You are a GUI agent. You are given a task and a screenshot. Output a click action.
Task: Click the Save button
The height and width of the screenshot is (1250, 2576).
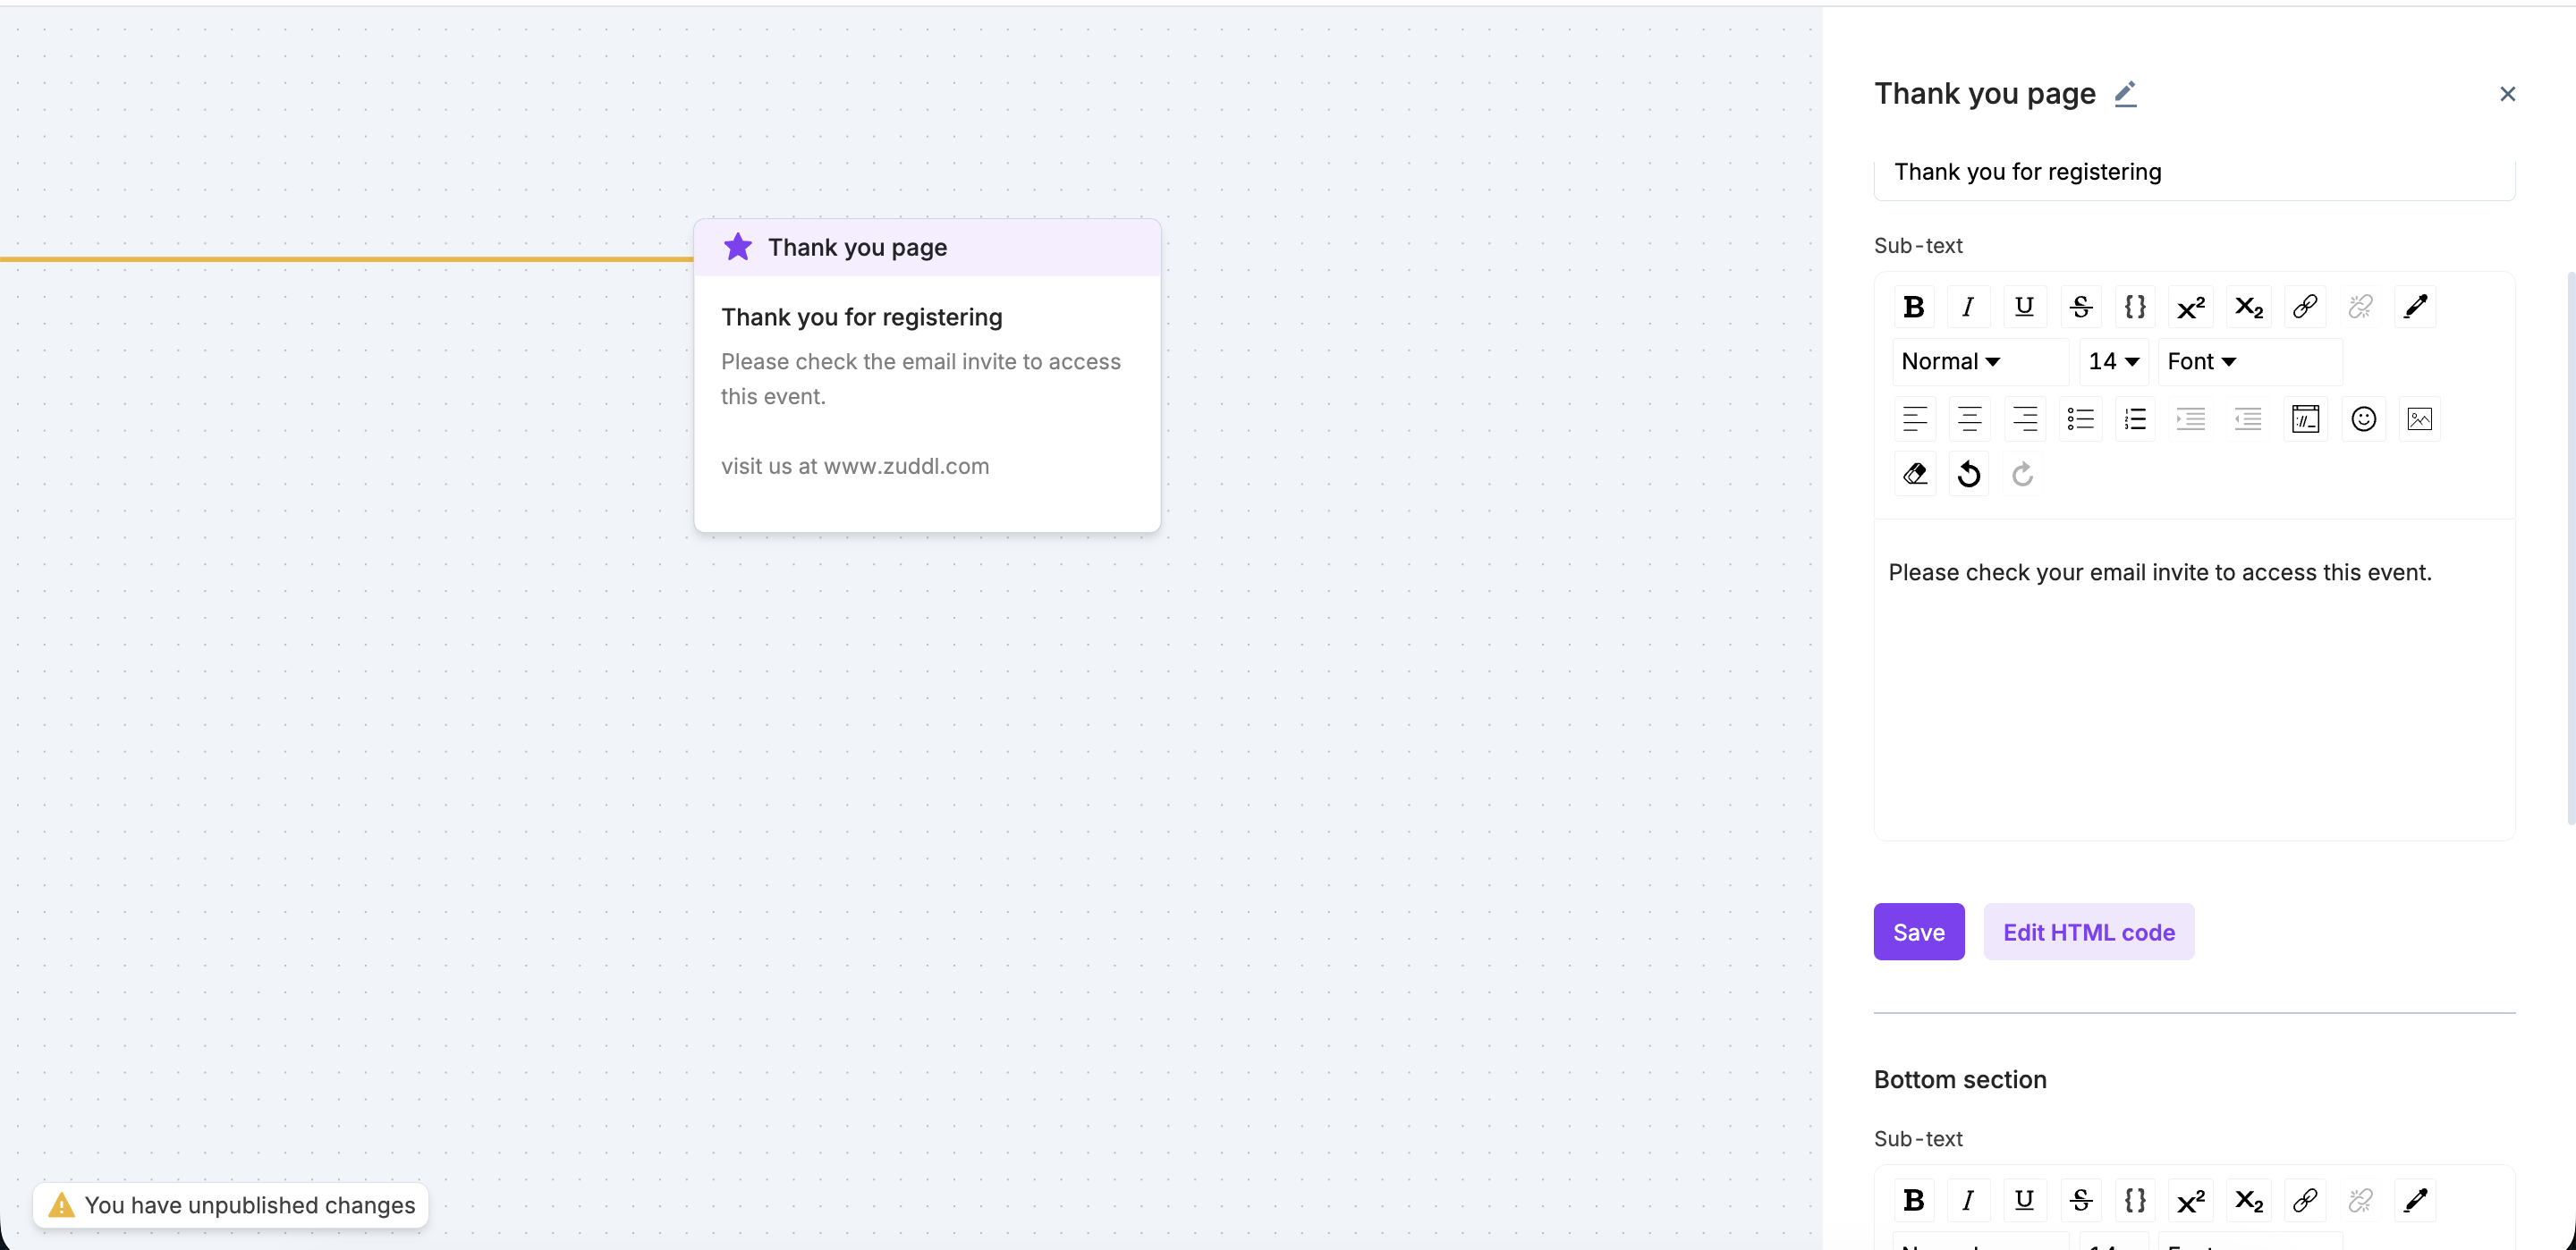tap(1918, 932)
